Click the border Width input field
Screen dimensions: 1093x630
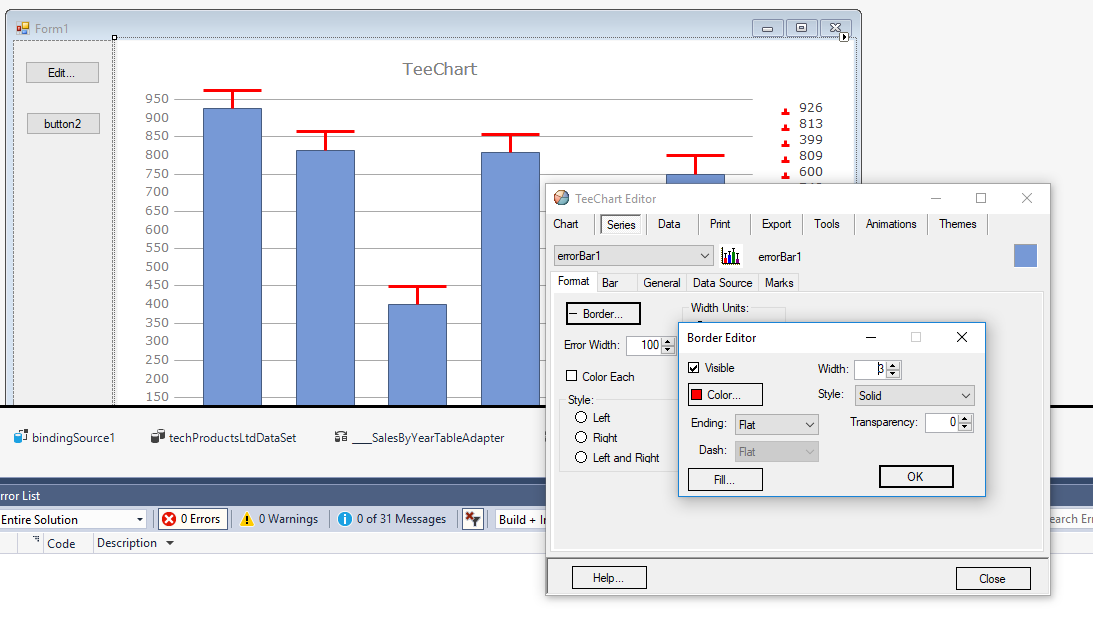coord(871,369)
